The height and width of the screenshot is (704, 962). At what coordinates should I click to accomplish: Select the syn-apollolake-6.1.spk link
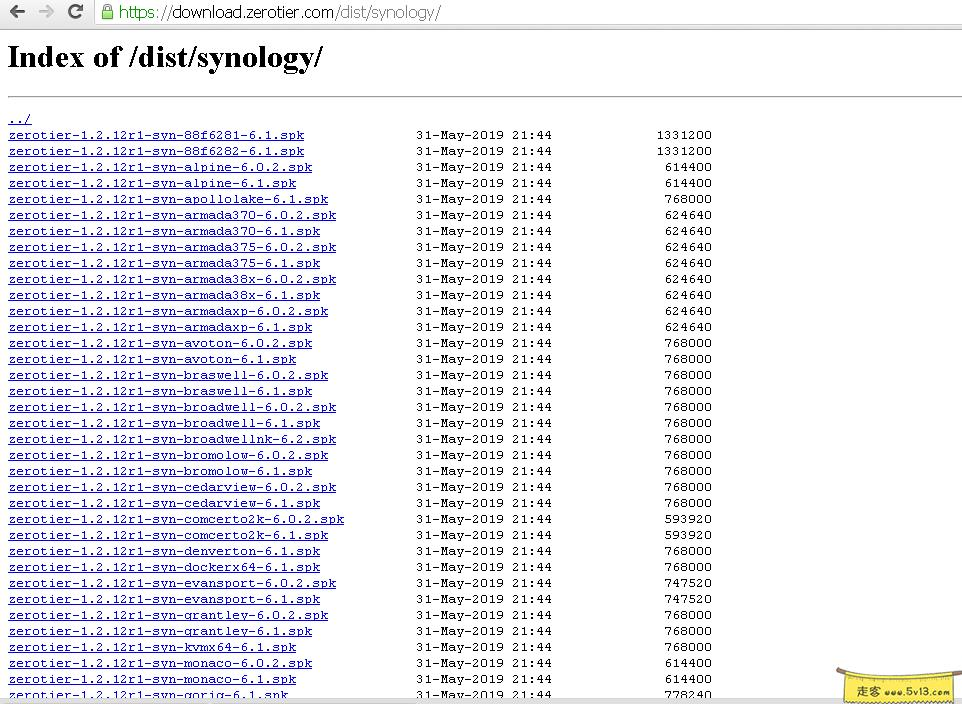168,199
